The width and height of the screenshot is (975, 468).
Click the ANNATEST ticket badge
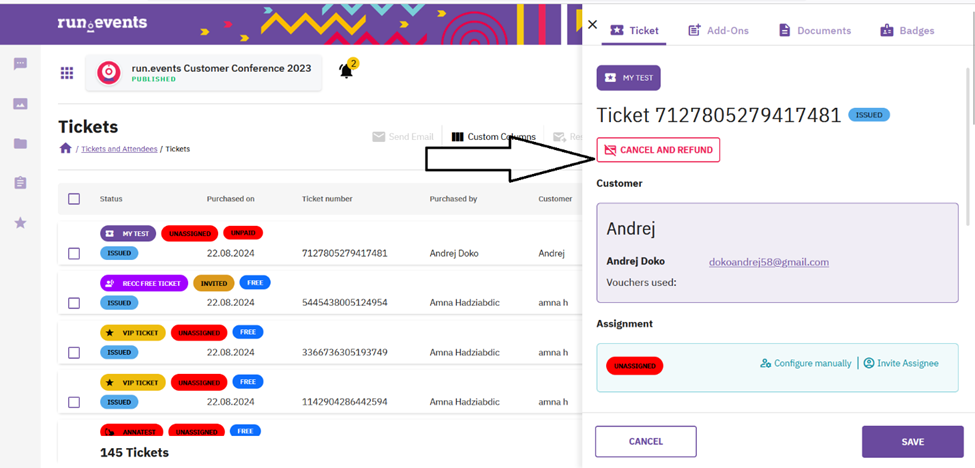tap(132, 429)
